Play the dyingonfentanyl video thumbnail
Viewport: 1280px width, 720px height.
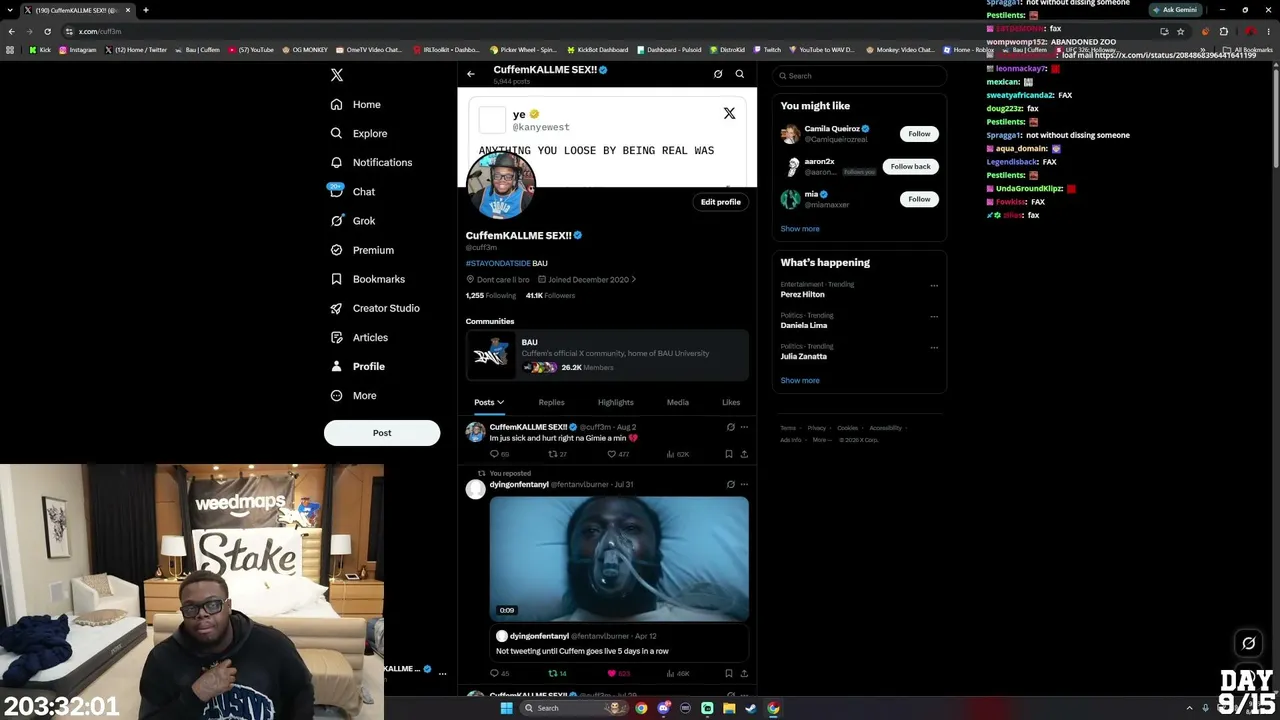pos(619,559)
